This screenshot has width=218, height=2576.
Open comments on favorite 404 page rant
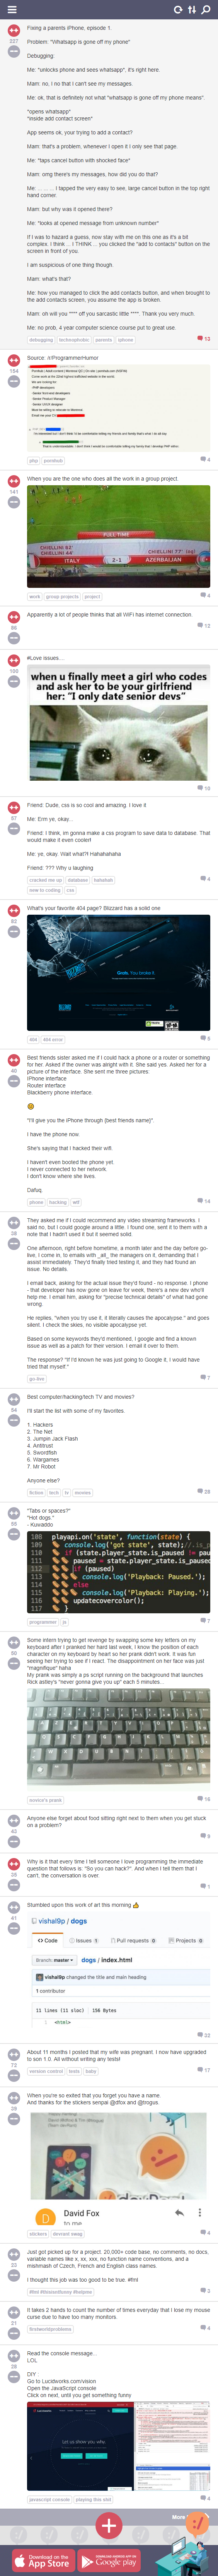(x=205, y=1038)
